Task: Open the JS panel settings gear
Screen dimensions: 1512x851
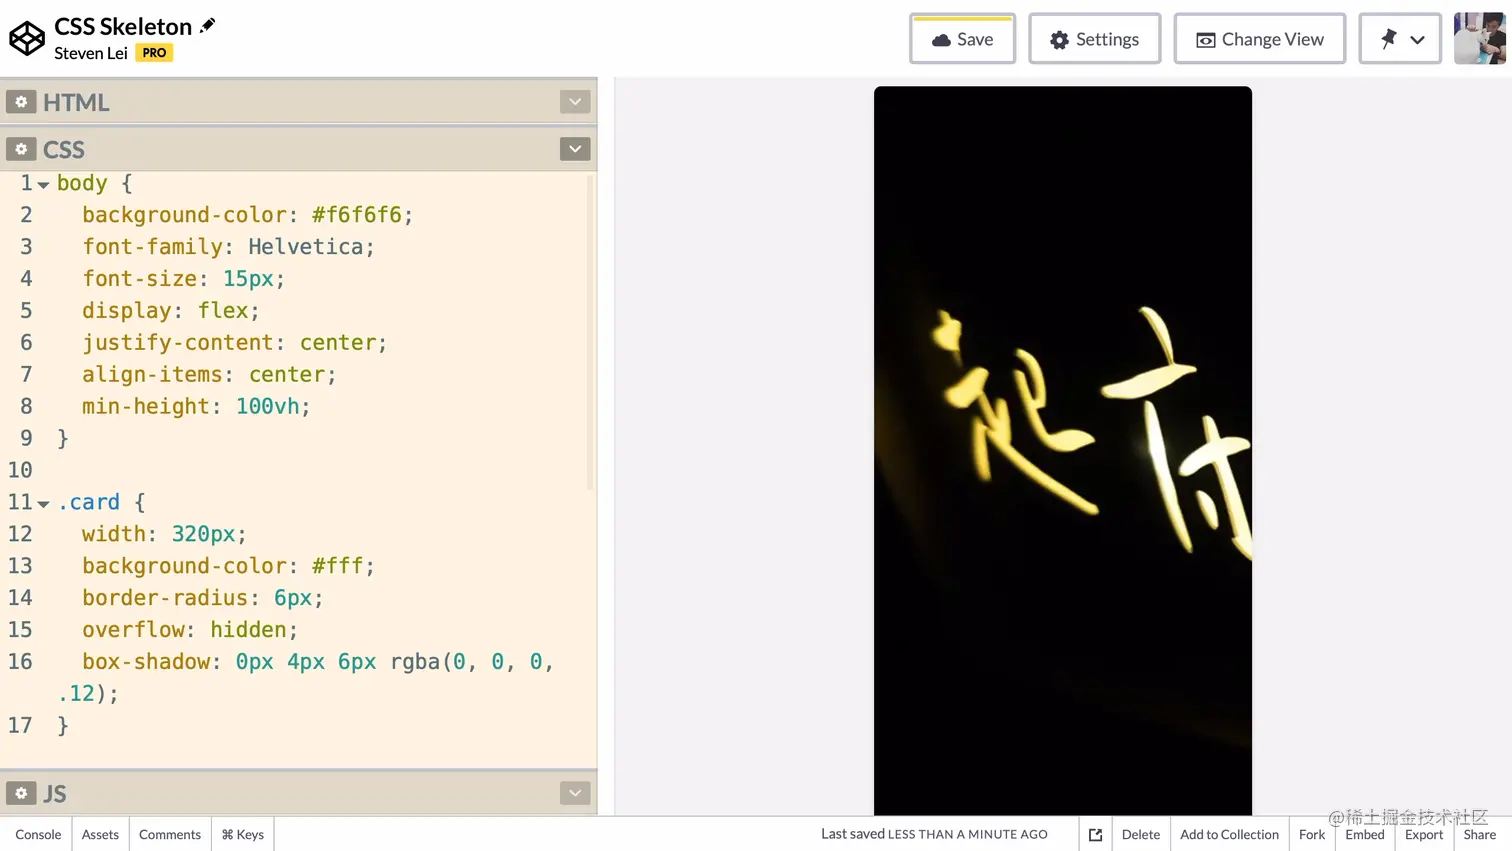Action: point(21,792)
